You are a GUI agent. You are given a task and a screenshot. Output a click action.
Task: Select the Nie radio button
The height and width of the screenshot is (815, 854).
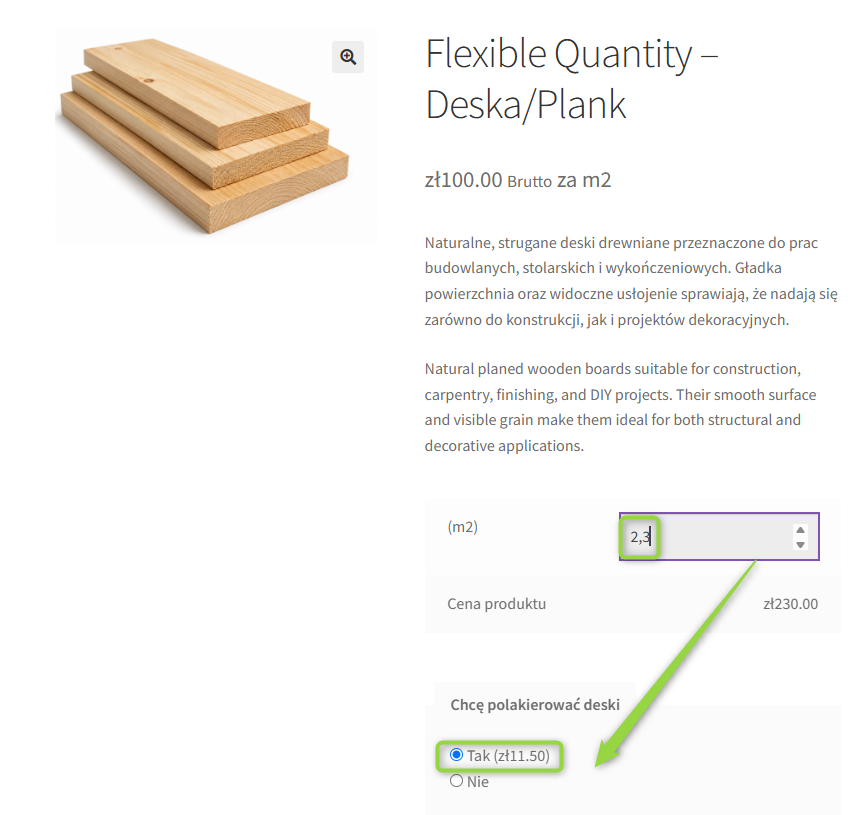[x=456, y=781]
